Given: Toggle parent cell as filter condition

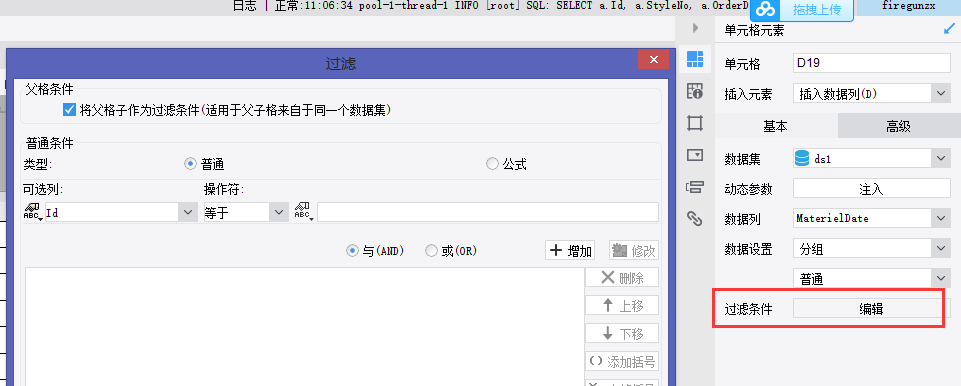Looking at the screenshot, I should pos(69,110).
